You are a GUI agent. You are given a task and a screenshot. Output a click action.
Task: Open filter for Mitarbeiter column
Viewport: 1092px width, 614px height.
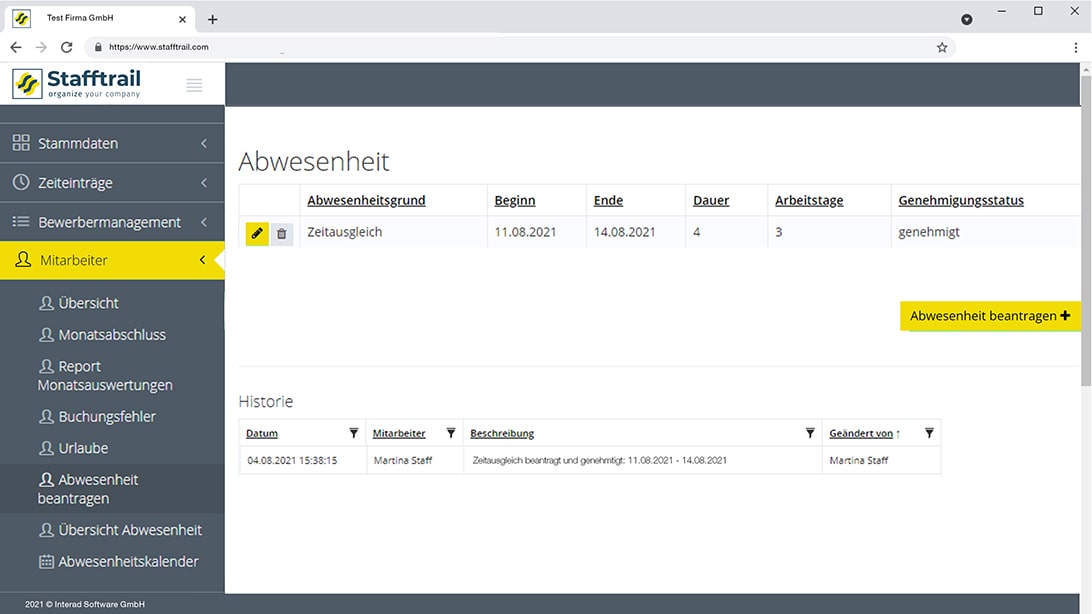pos(451,433)
